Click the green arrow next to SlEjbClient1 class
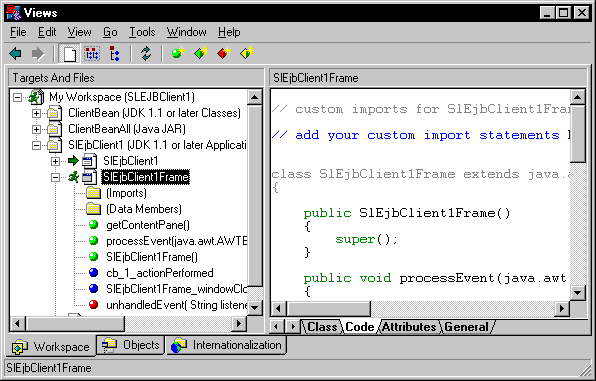This screenshot has width=596, height=381. coord(73,161)
